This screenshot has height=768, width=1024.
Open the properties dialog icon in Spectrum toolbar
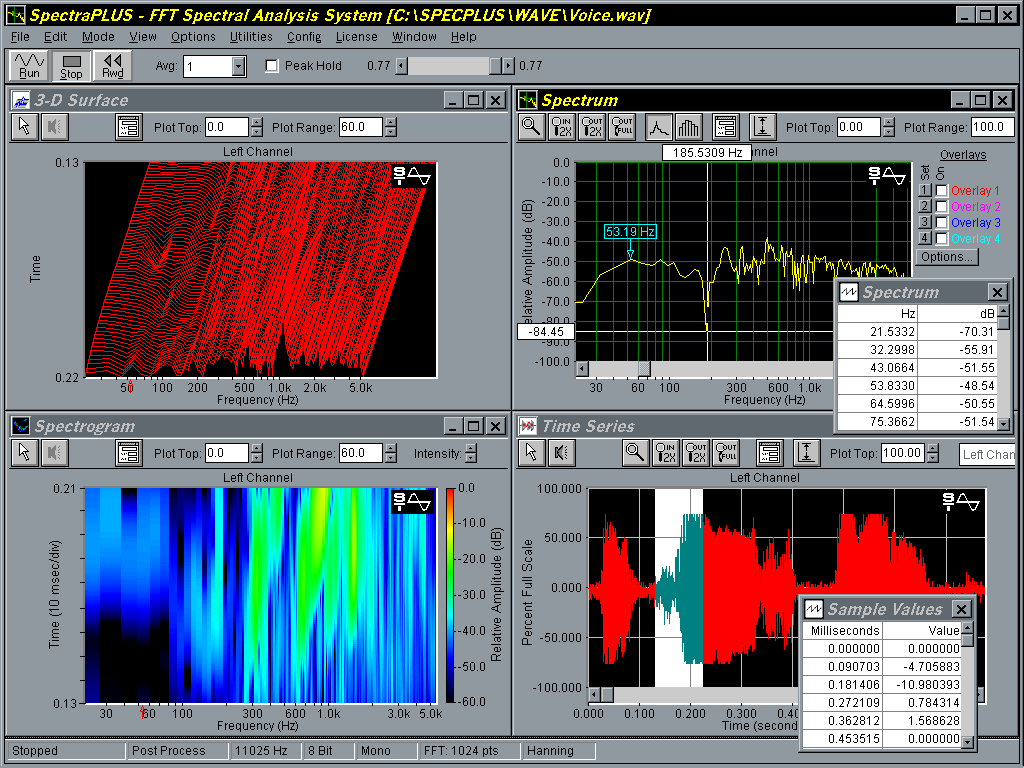click(726, 127)
